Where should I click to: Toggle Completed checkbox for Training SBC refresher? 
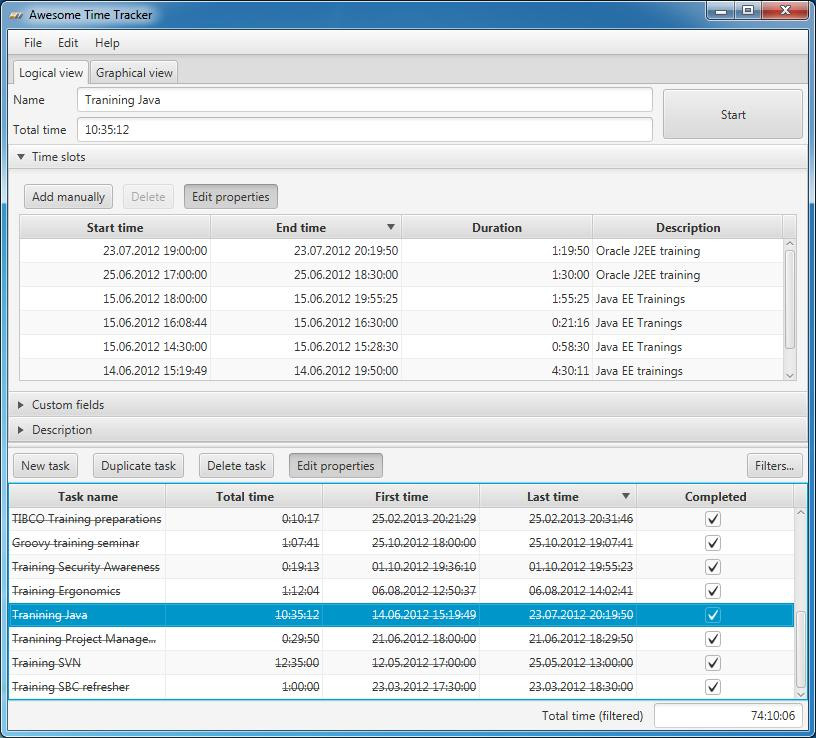coord(712,686)
